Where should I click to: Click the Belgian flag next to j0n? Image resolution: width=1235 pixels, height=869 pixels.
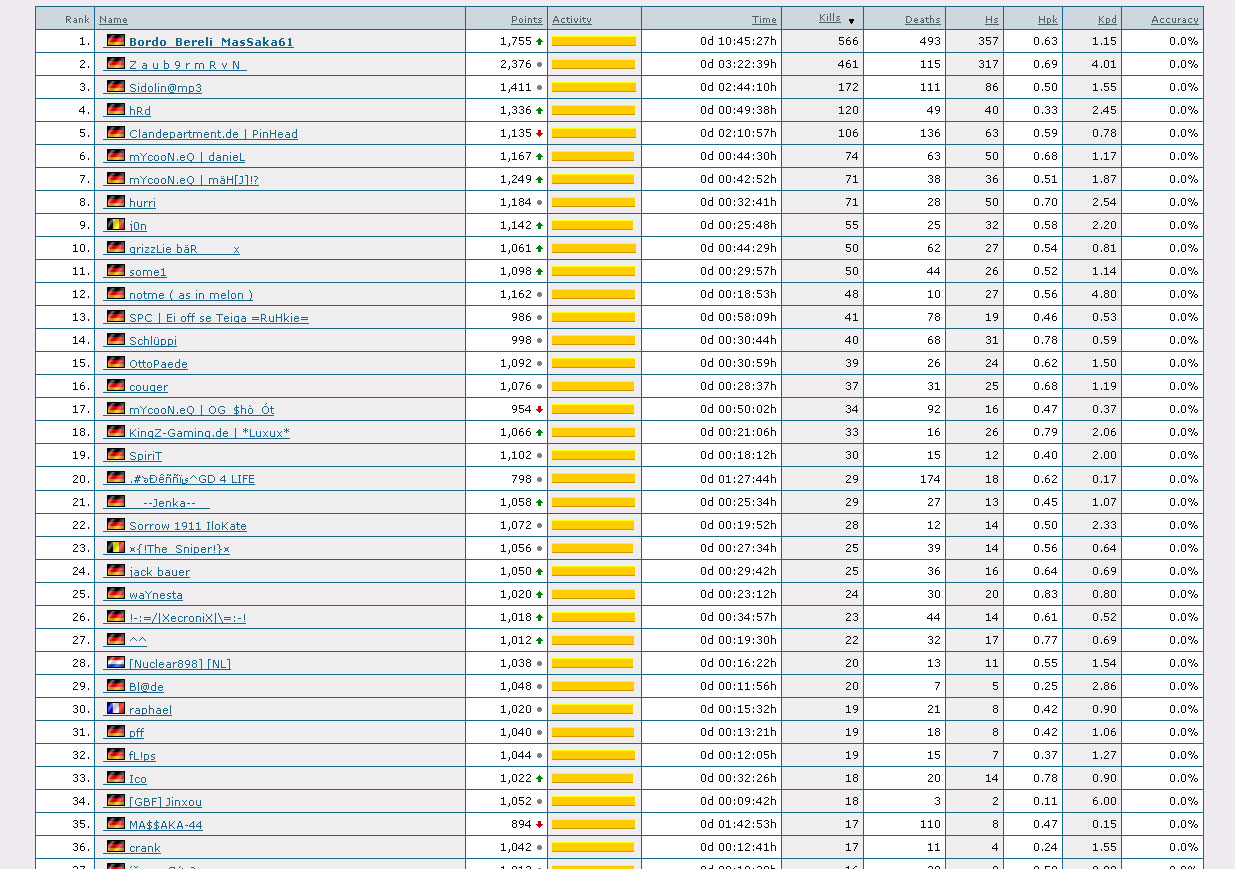[116, 225]
